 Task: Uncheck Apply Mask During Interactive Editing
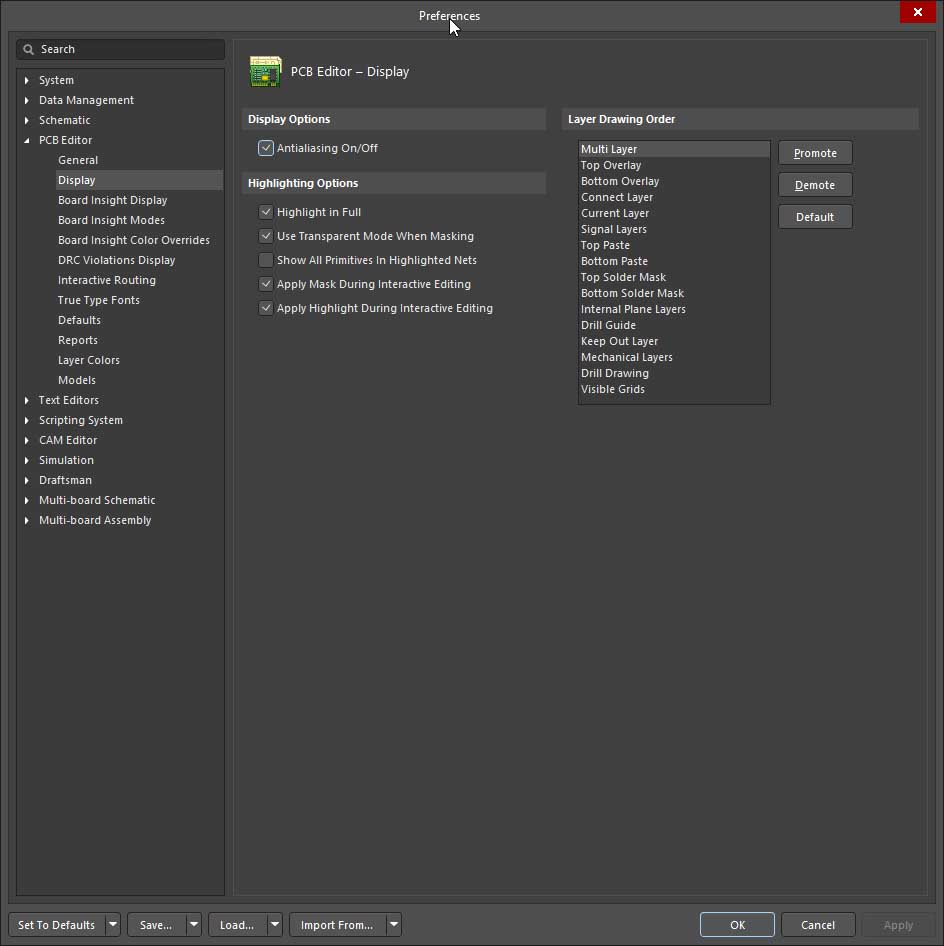coord(266,284)
